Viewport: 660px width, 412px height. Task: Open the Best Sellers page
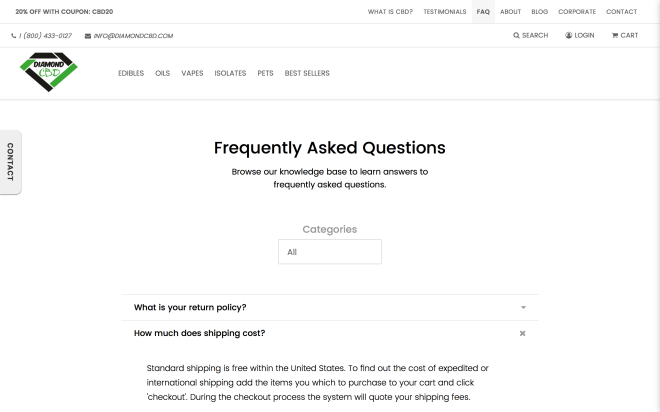[307, 73]
